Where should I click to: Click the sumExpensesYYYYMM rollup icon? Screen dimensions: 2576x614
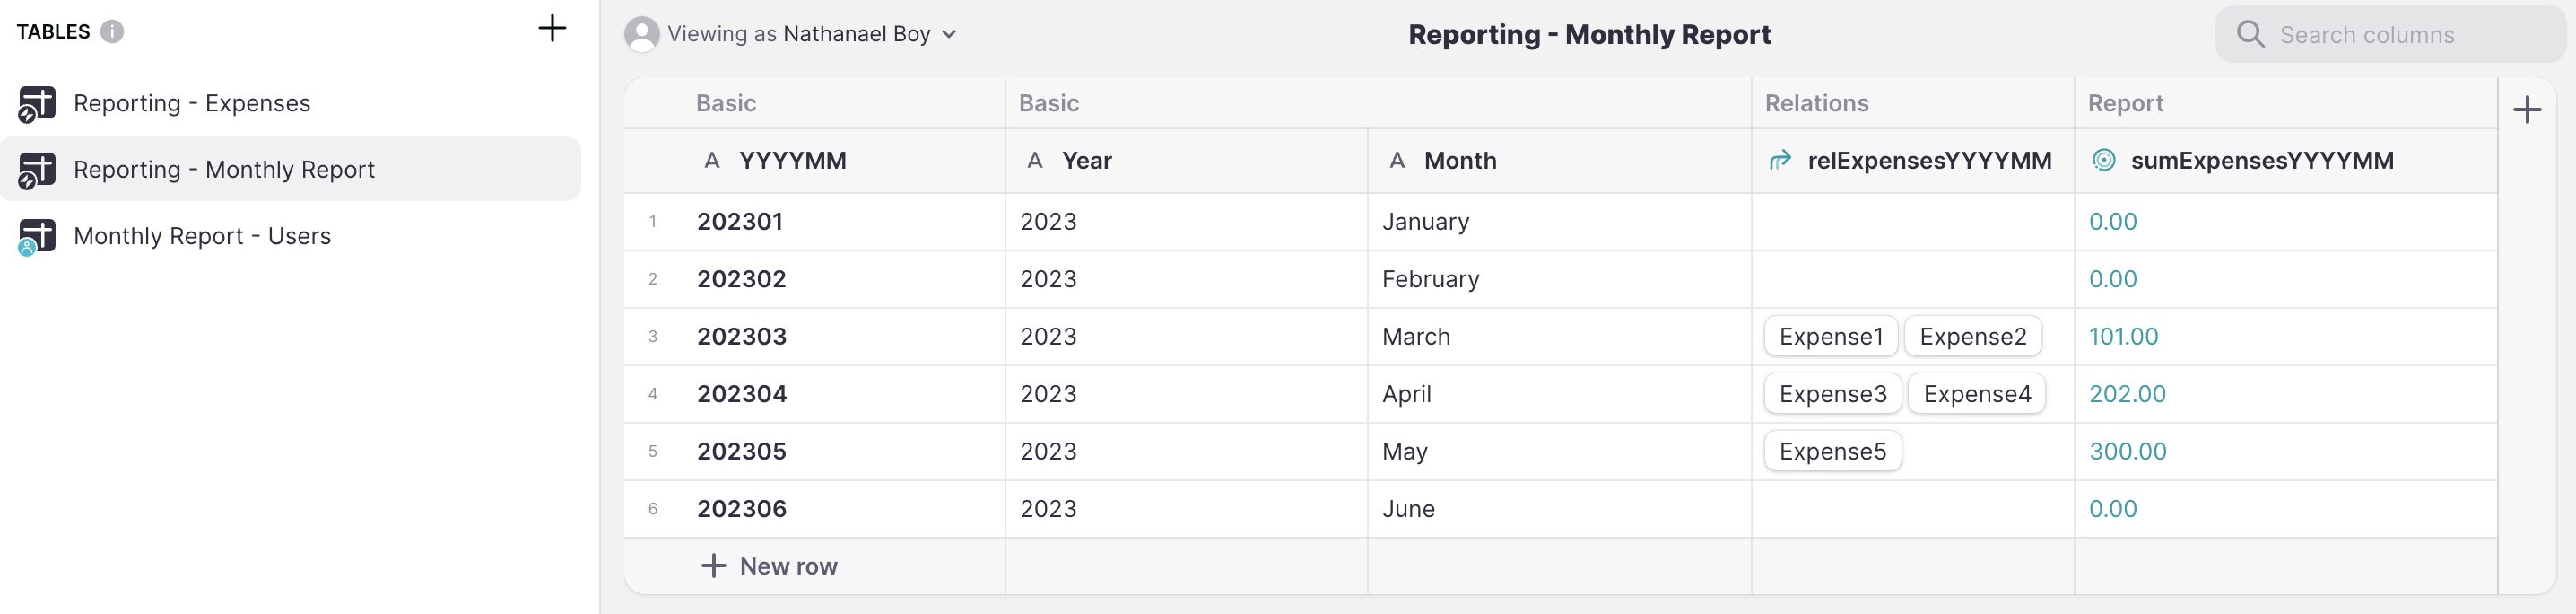pyautogui.click(x=2104, y=161)
